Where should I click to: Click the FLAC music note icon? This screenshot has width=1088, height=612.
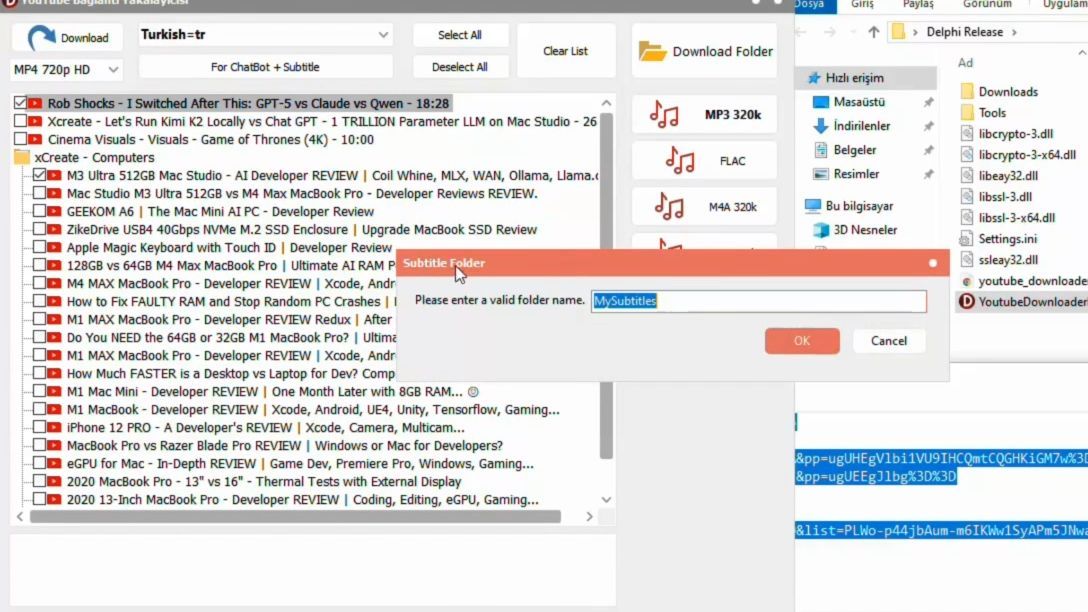point(679,161)
